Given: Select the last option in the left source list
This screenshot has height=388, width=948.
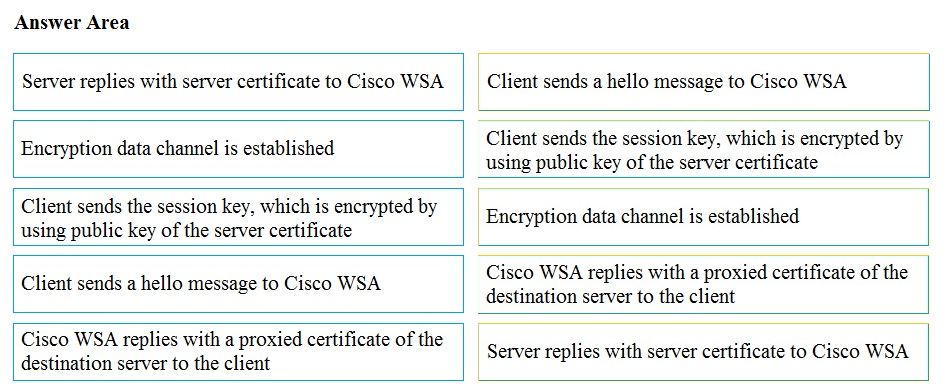Looking at the screenshot, I should click(238, 352).
